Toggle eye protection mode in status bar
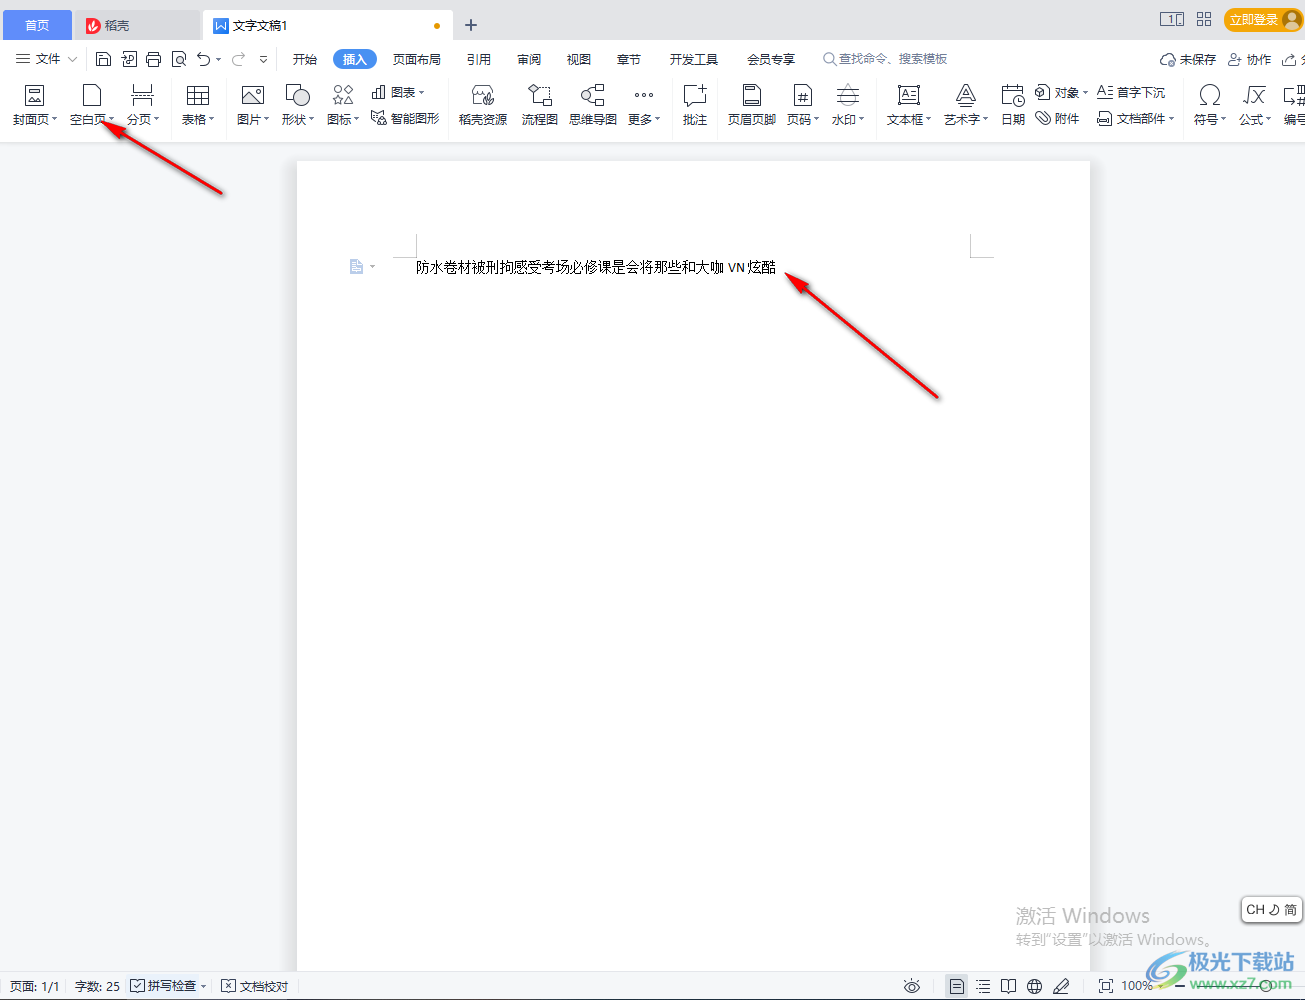The image size is (1305, 1000). coord(912,986)
